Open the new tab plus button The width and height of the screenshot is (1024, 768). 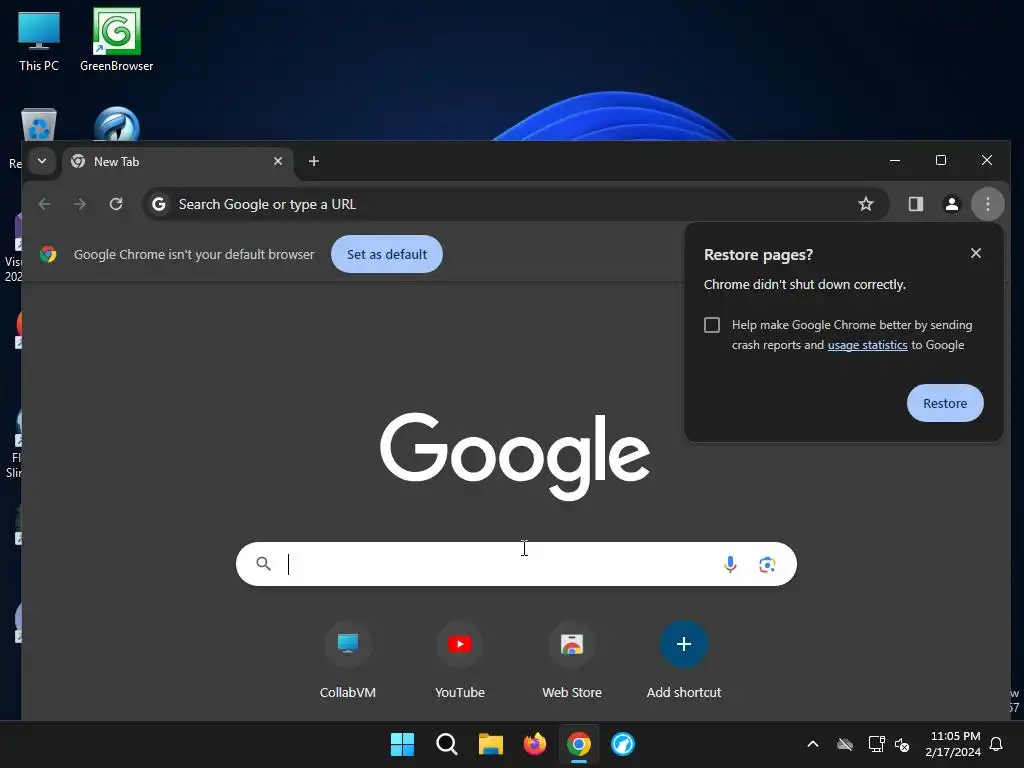[313, 161]
